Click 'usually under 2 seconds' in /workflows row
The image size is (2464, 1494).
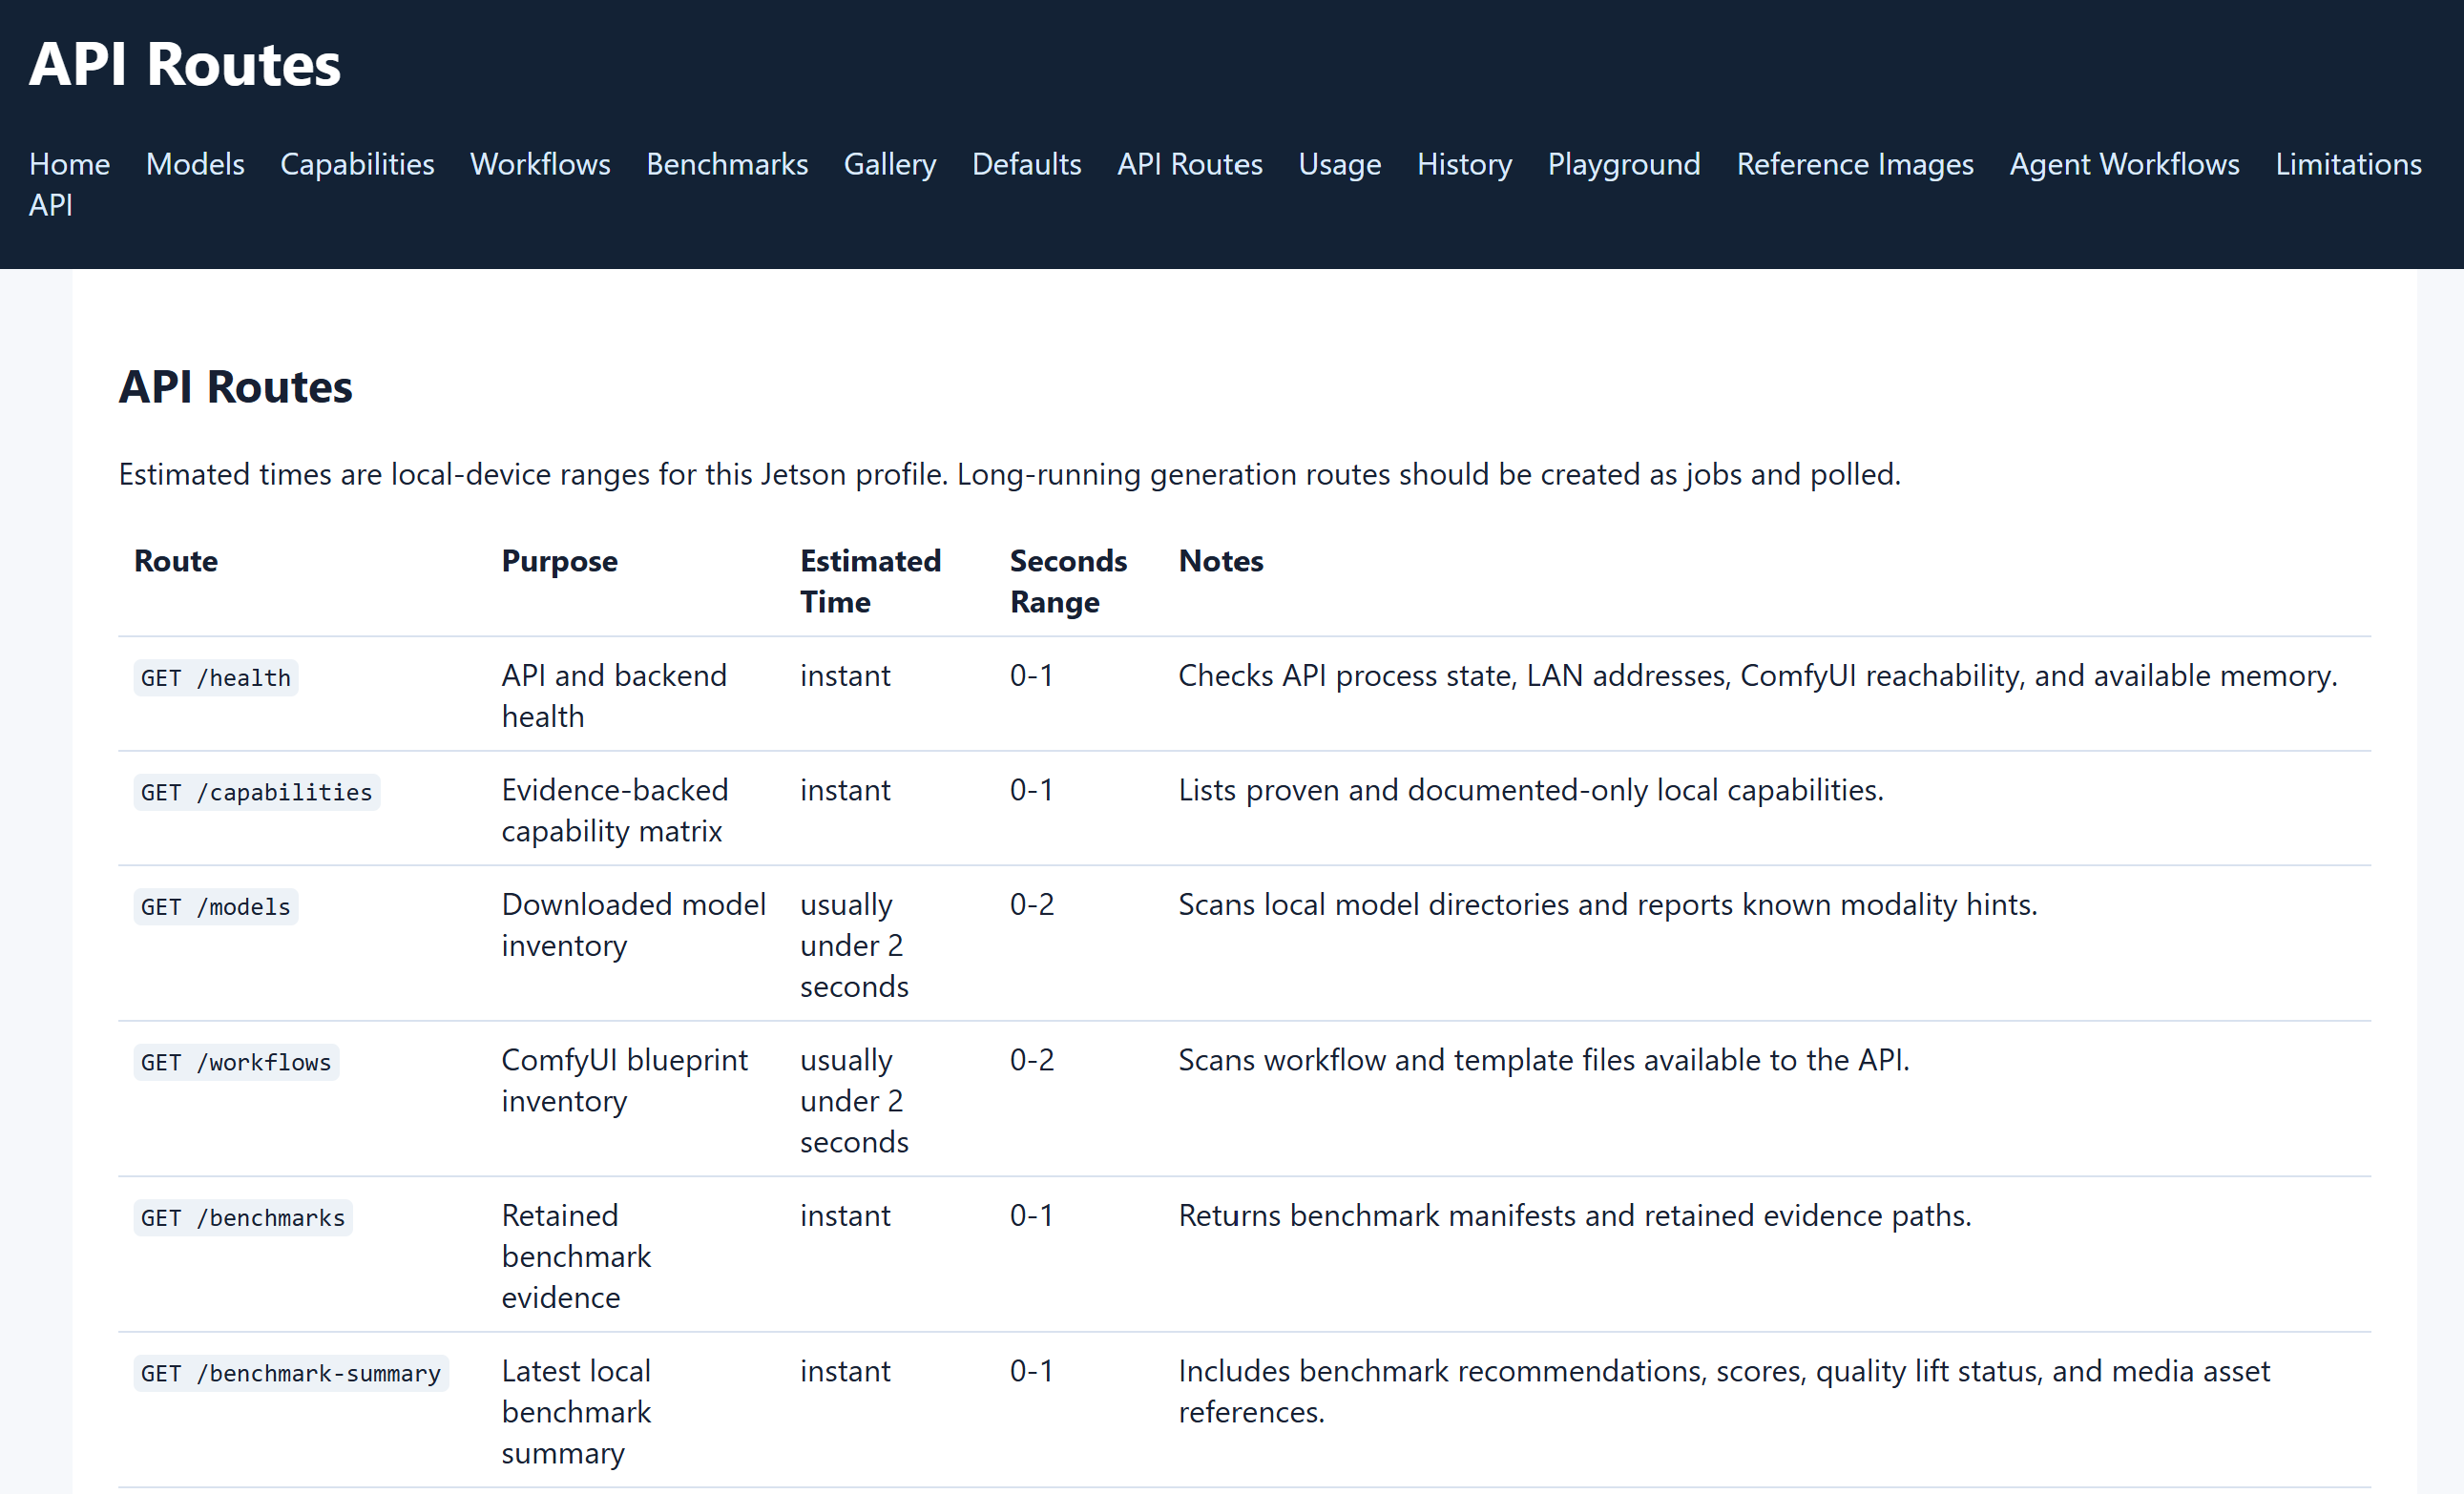(x=854, y=1100)
